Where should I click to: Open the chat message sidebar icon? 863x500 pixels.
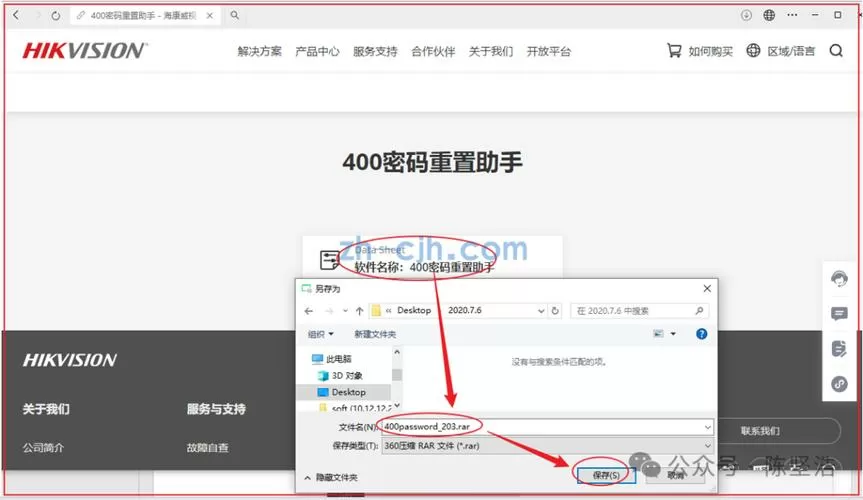pos(839,314)
